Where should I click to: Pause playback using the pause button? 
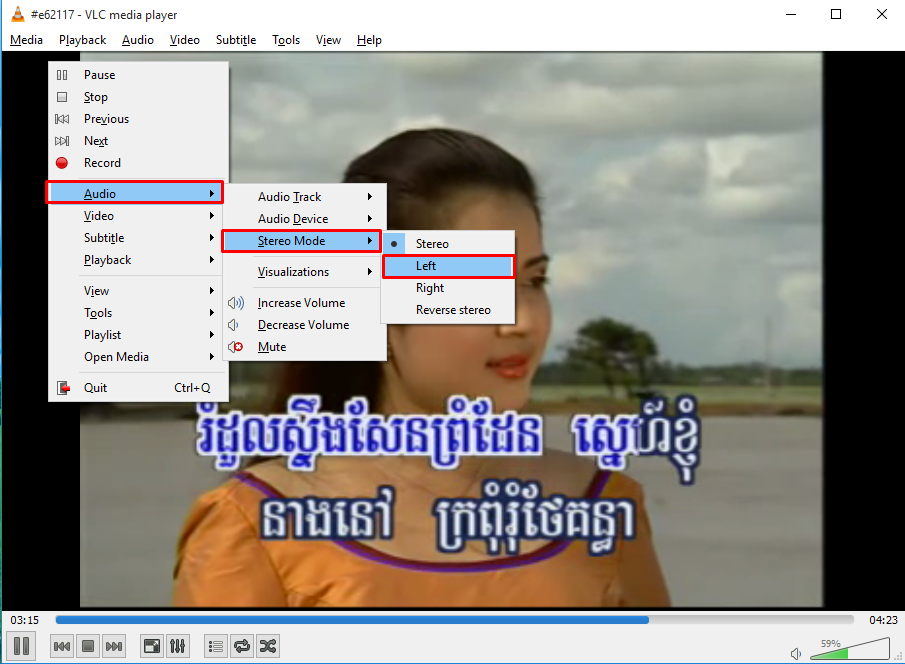tap(20, 646)
